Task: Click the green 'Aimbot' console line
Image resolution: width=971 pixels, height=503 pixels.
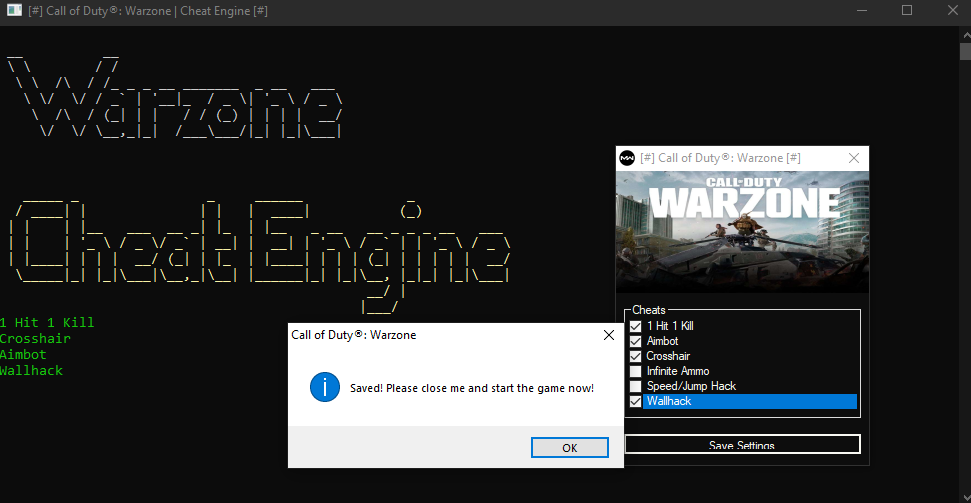Action: click(x=23, y=354)
